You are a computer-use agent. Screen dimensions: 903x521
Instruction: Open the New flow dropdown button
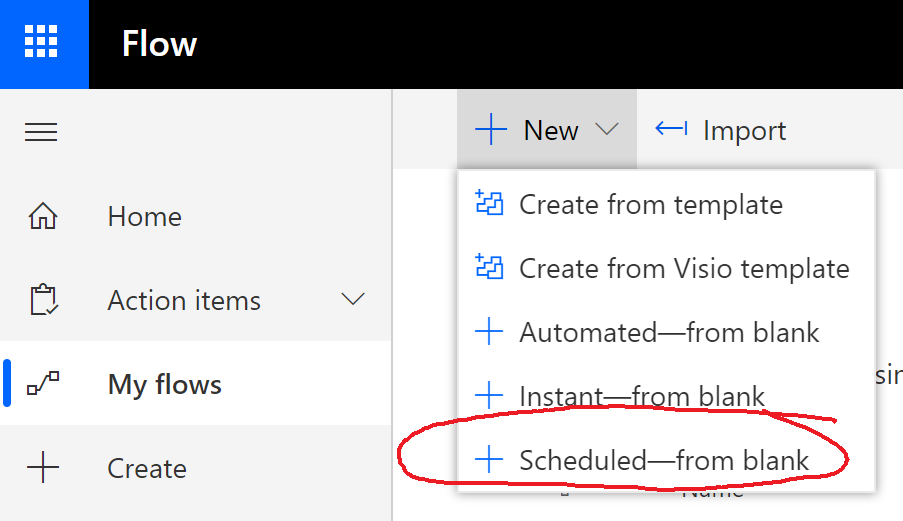click(x=547, y=130)
